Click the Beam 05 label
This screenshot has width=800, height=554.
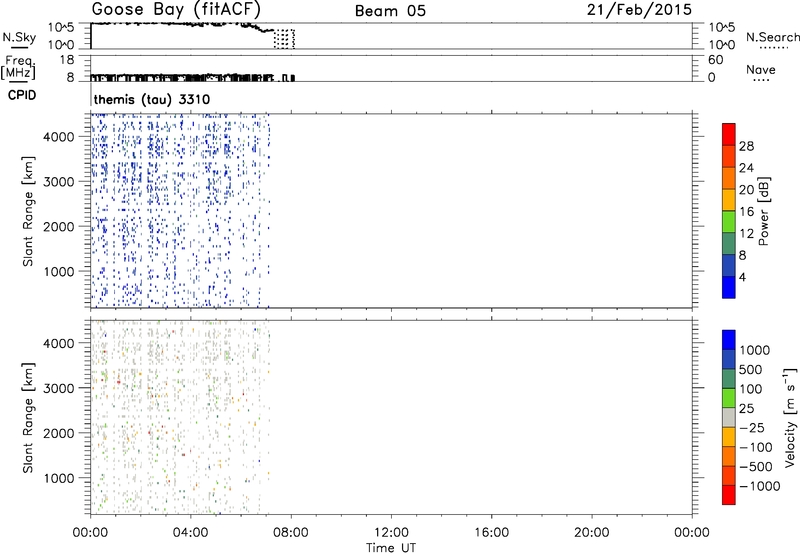(x=390, y=11)
